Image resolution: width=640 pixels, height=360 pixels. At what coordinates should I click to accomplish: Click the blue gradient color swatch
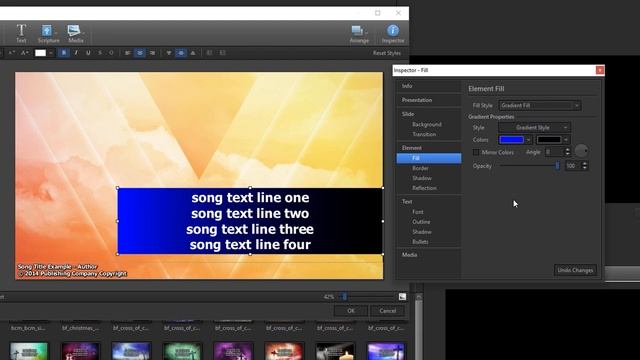[511, 140]
